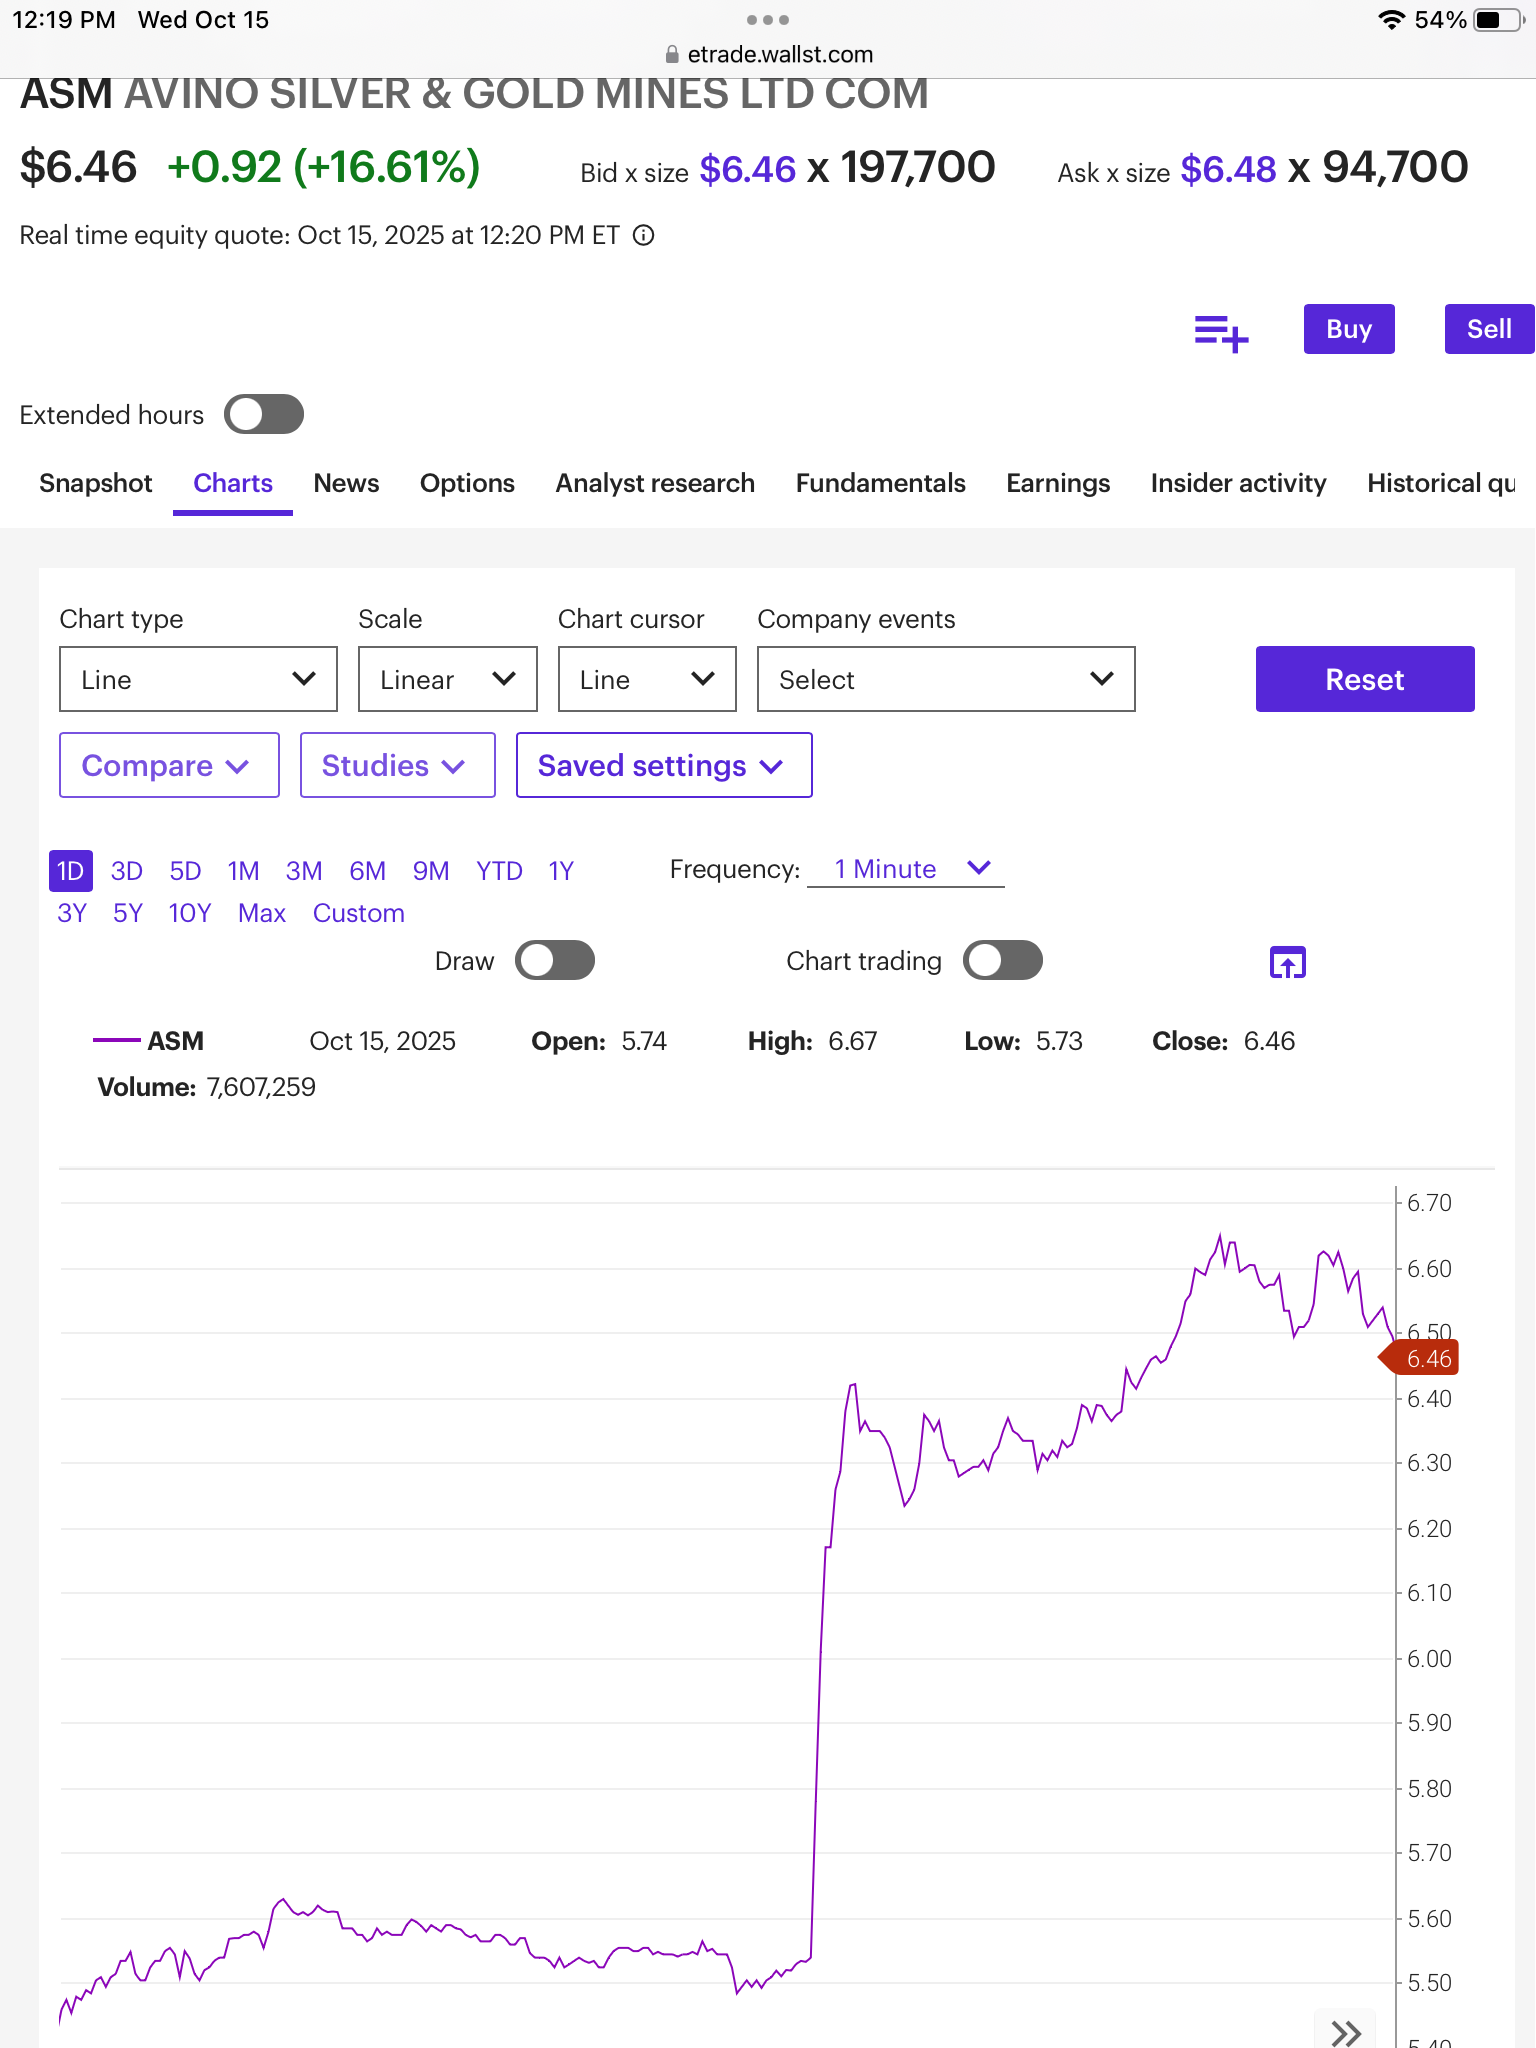Open the Analyst research tab

point(655,483)
